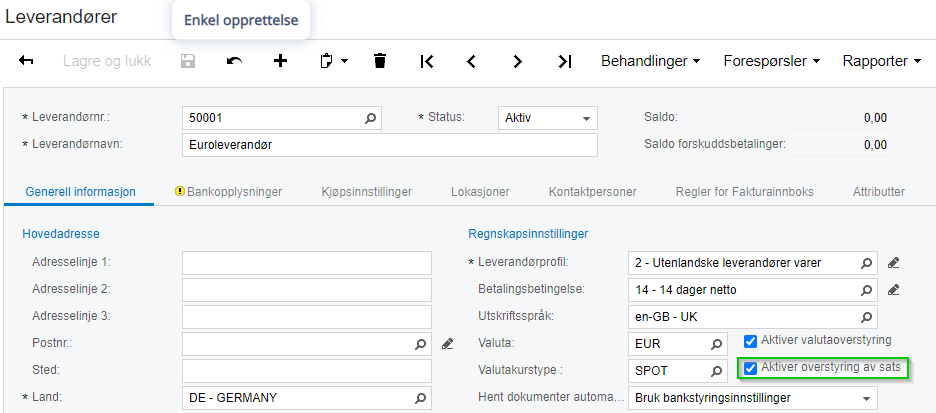Expand the Forespørsler menu

(772, 61)
